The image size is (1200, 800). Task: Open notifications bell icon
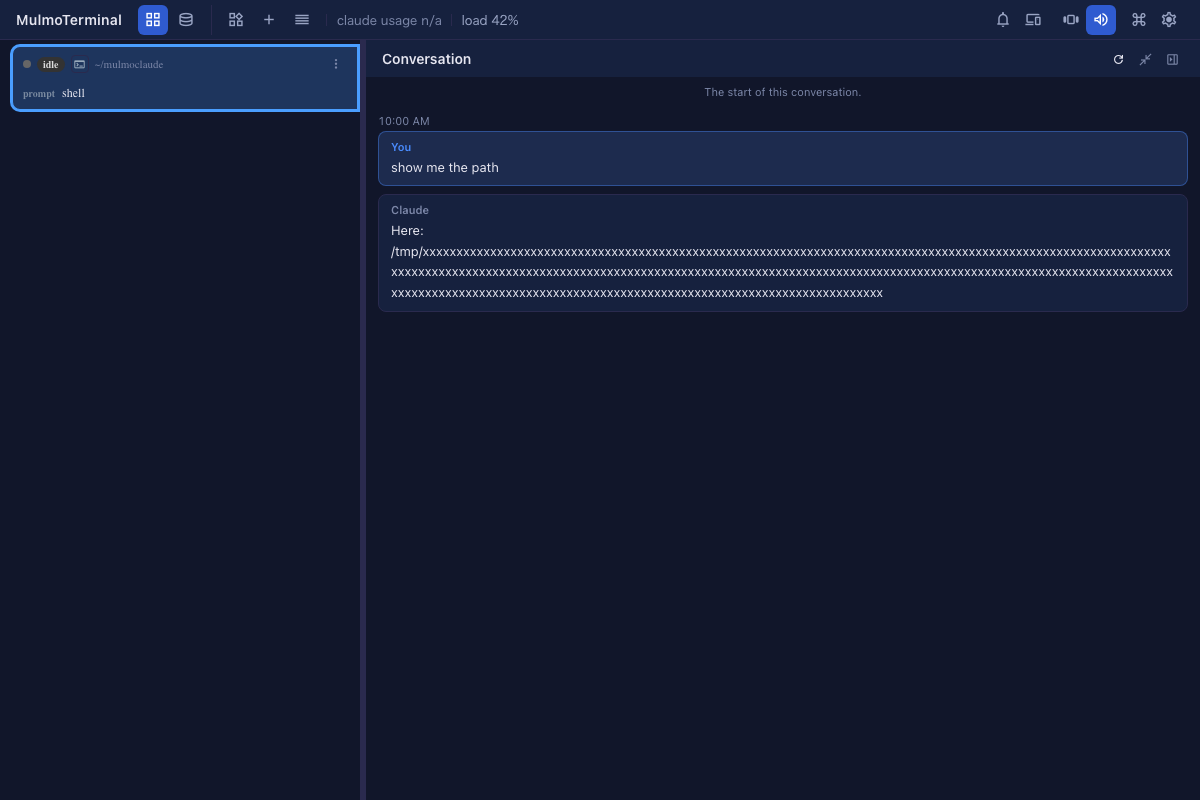pyautogui.click(x=1003, y=20)
